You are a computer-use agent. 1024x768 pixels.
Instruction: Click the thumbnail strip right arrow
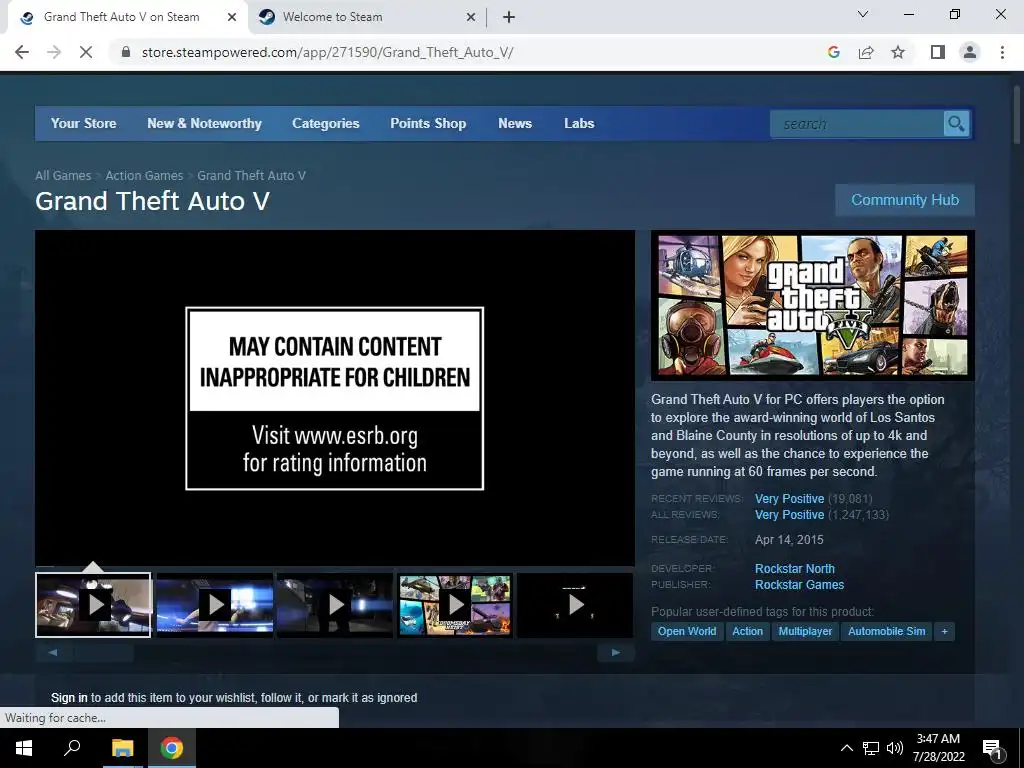tap(616, 652)
